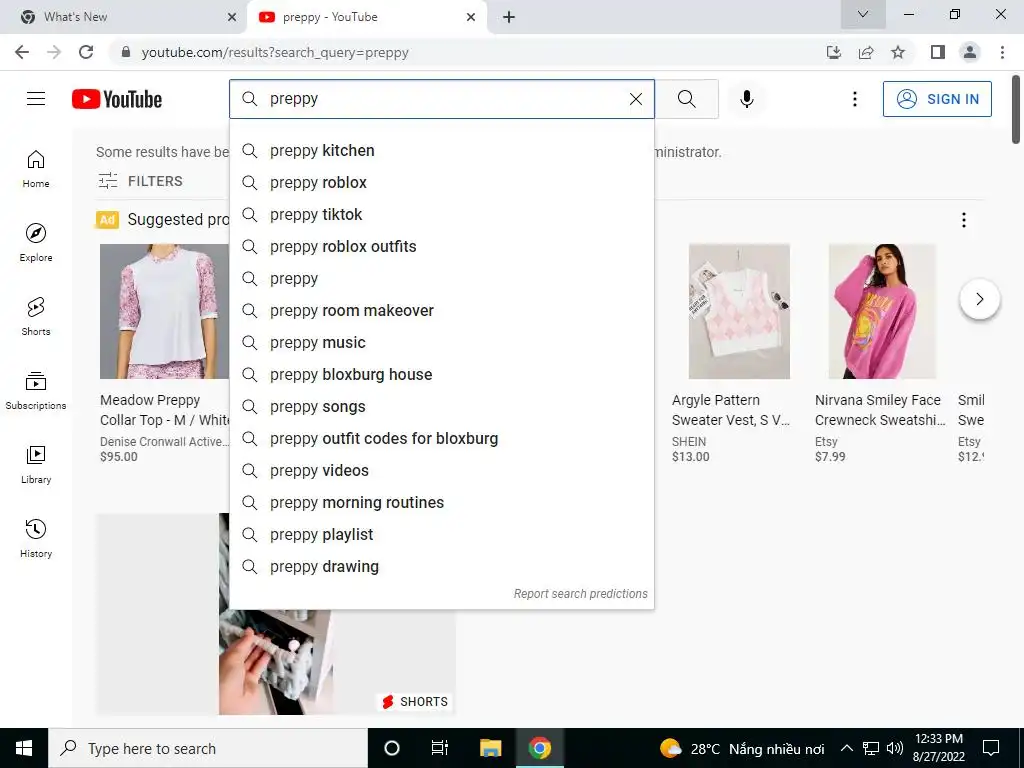
Task: Open the FILTERS options
Action: pyautogui.click(x=140, y=181)
